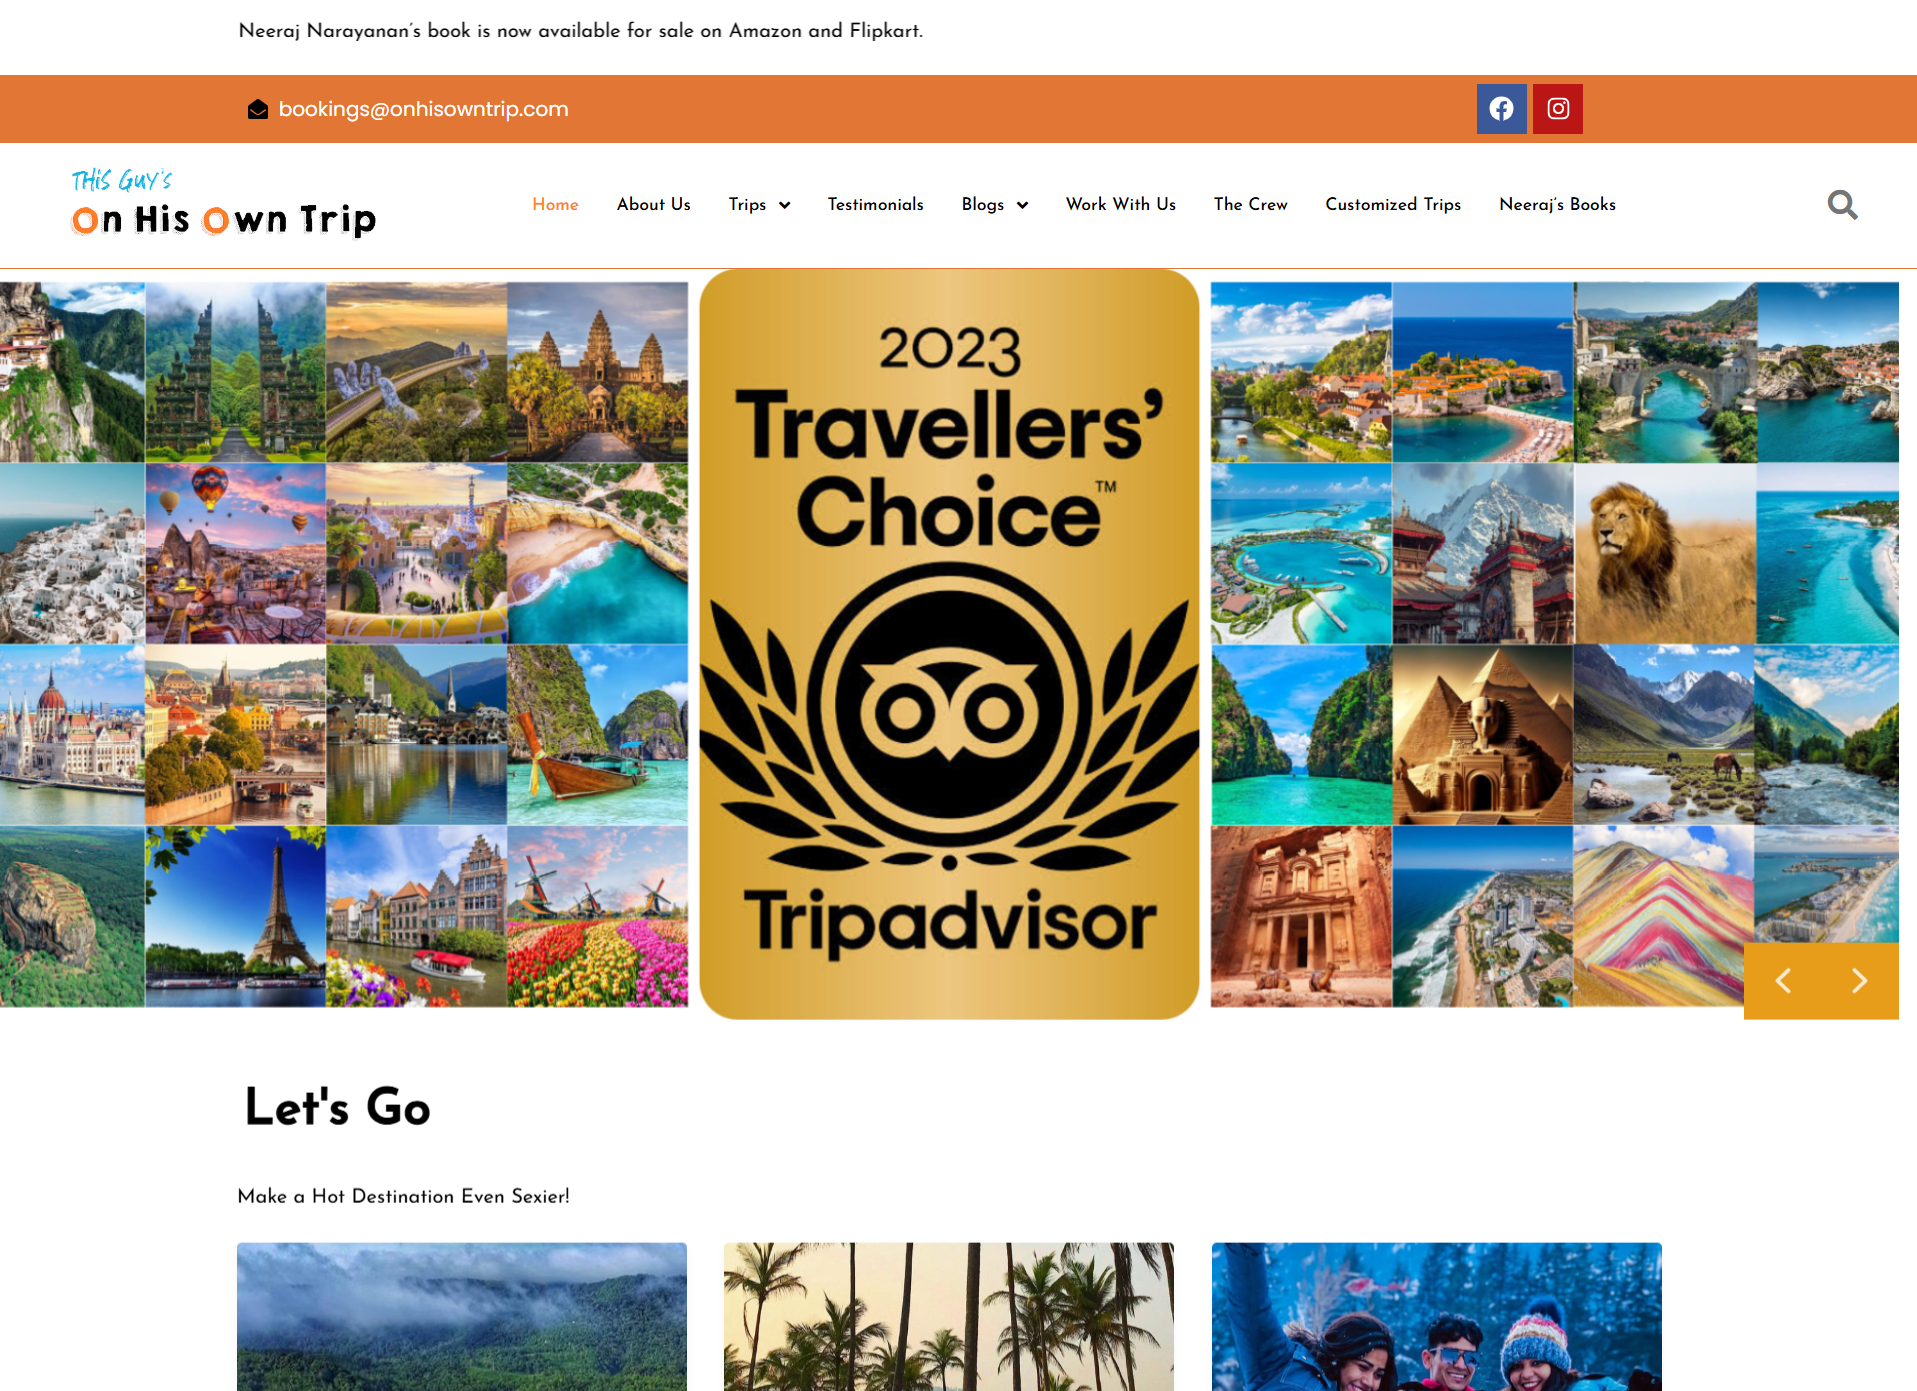Viewport: 1917px width, 1391px height.
Task: Click the Tripadvisor Travellers' Choice badge
Action: (x=949, y=644)
